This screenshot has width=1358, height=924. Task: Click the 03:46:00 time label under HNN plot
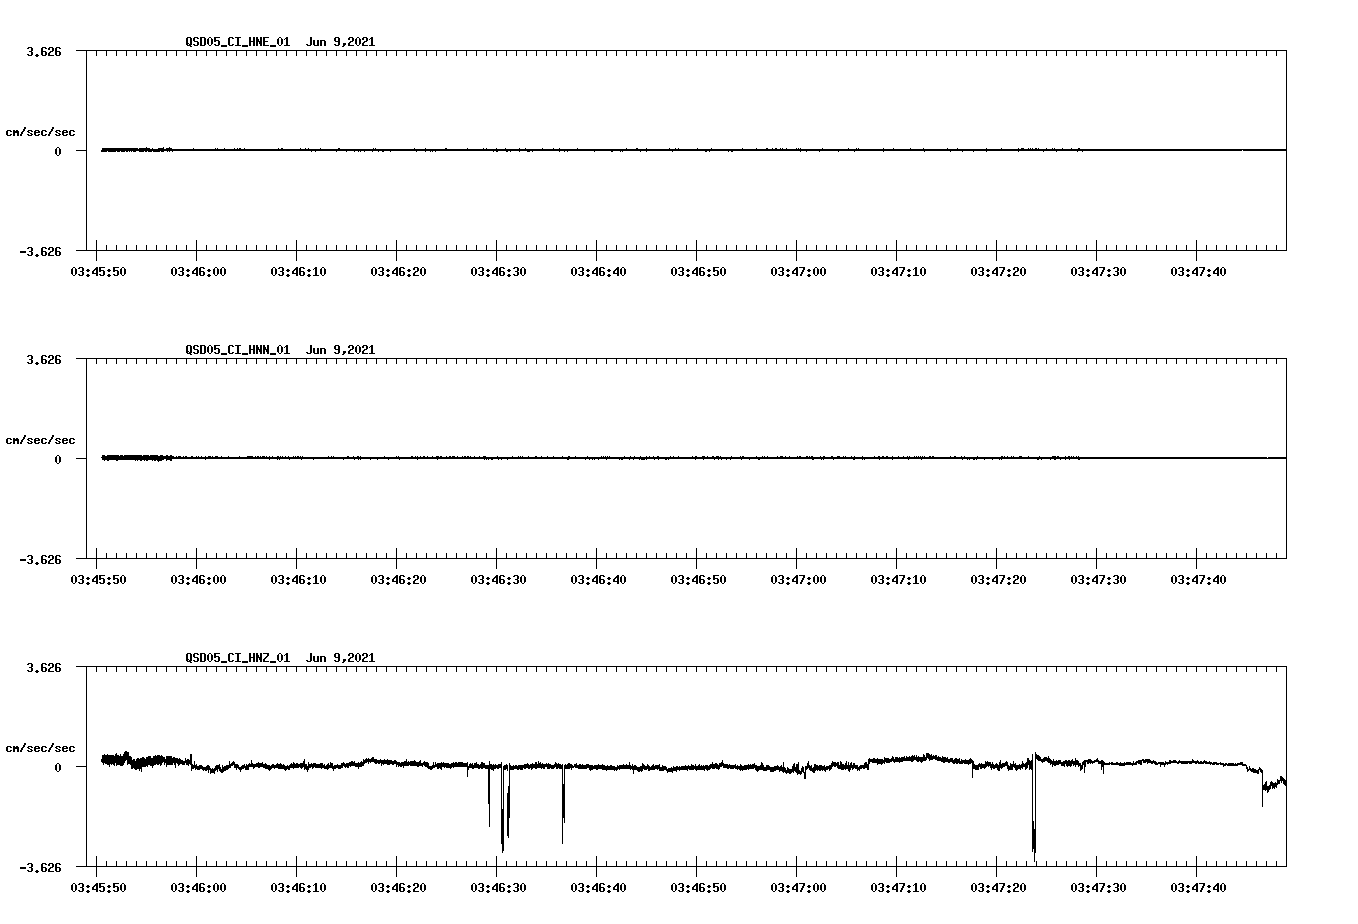(198, 579)
